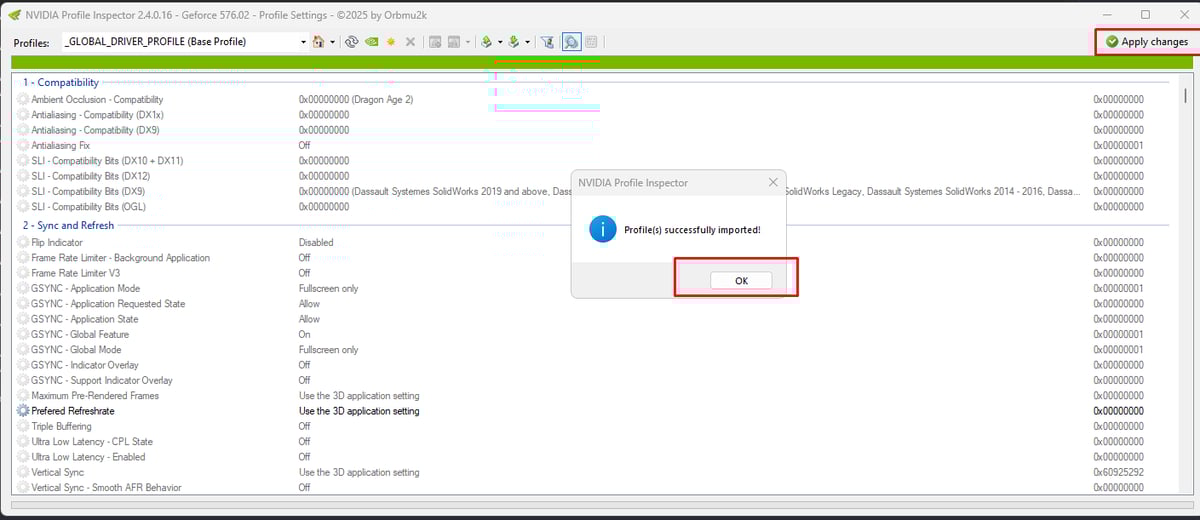Click gear icon beside Vertical Sync
The image size is (1200, 520).
[x=23, y=472]
